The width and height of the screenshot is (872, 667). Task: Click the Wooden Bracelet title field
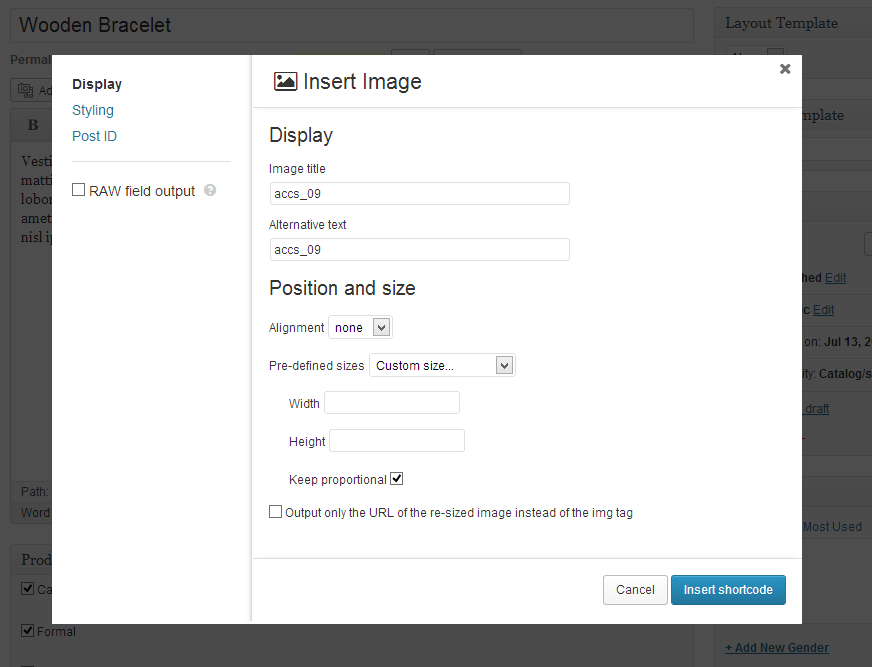click(x=352, y=25)
